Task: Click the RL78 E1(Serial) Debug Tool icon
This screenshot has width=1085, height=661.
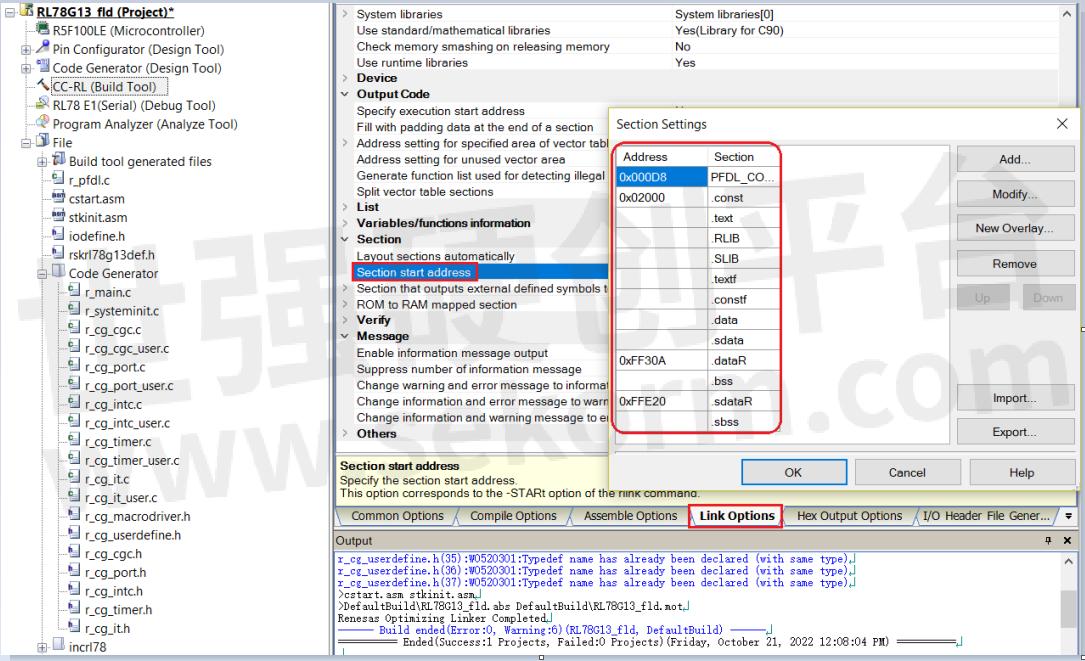Action: tap(43, 105)
